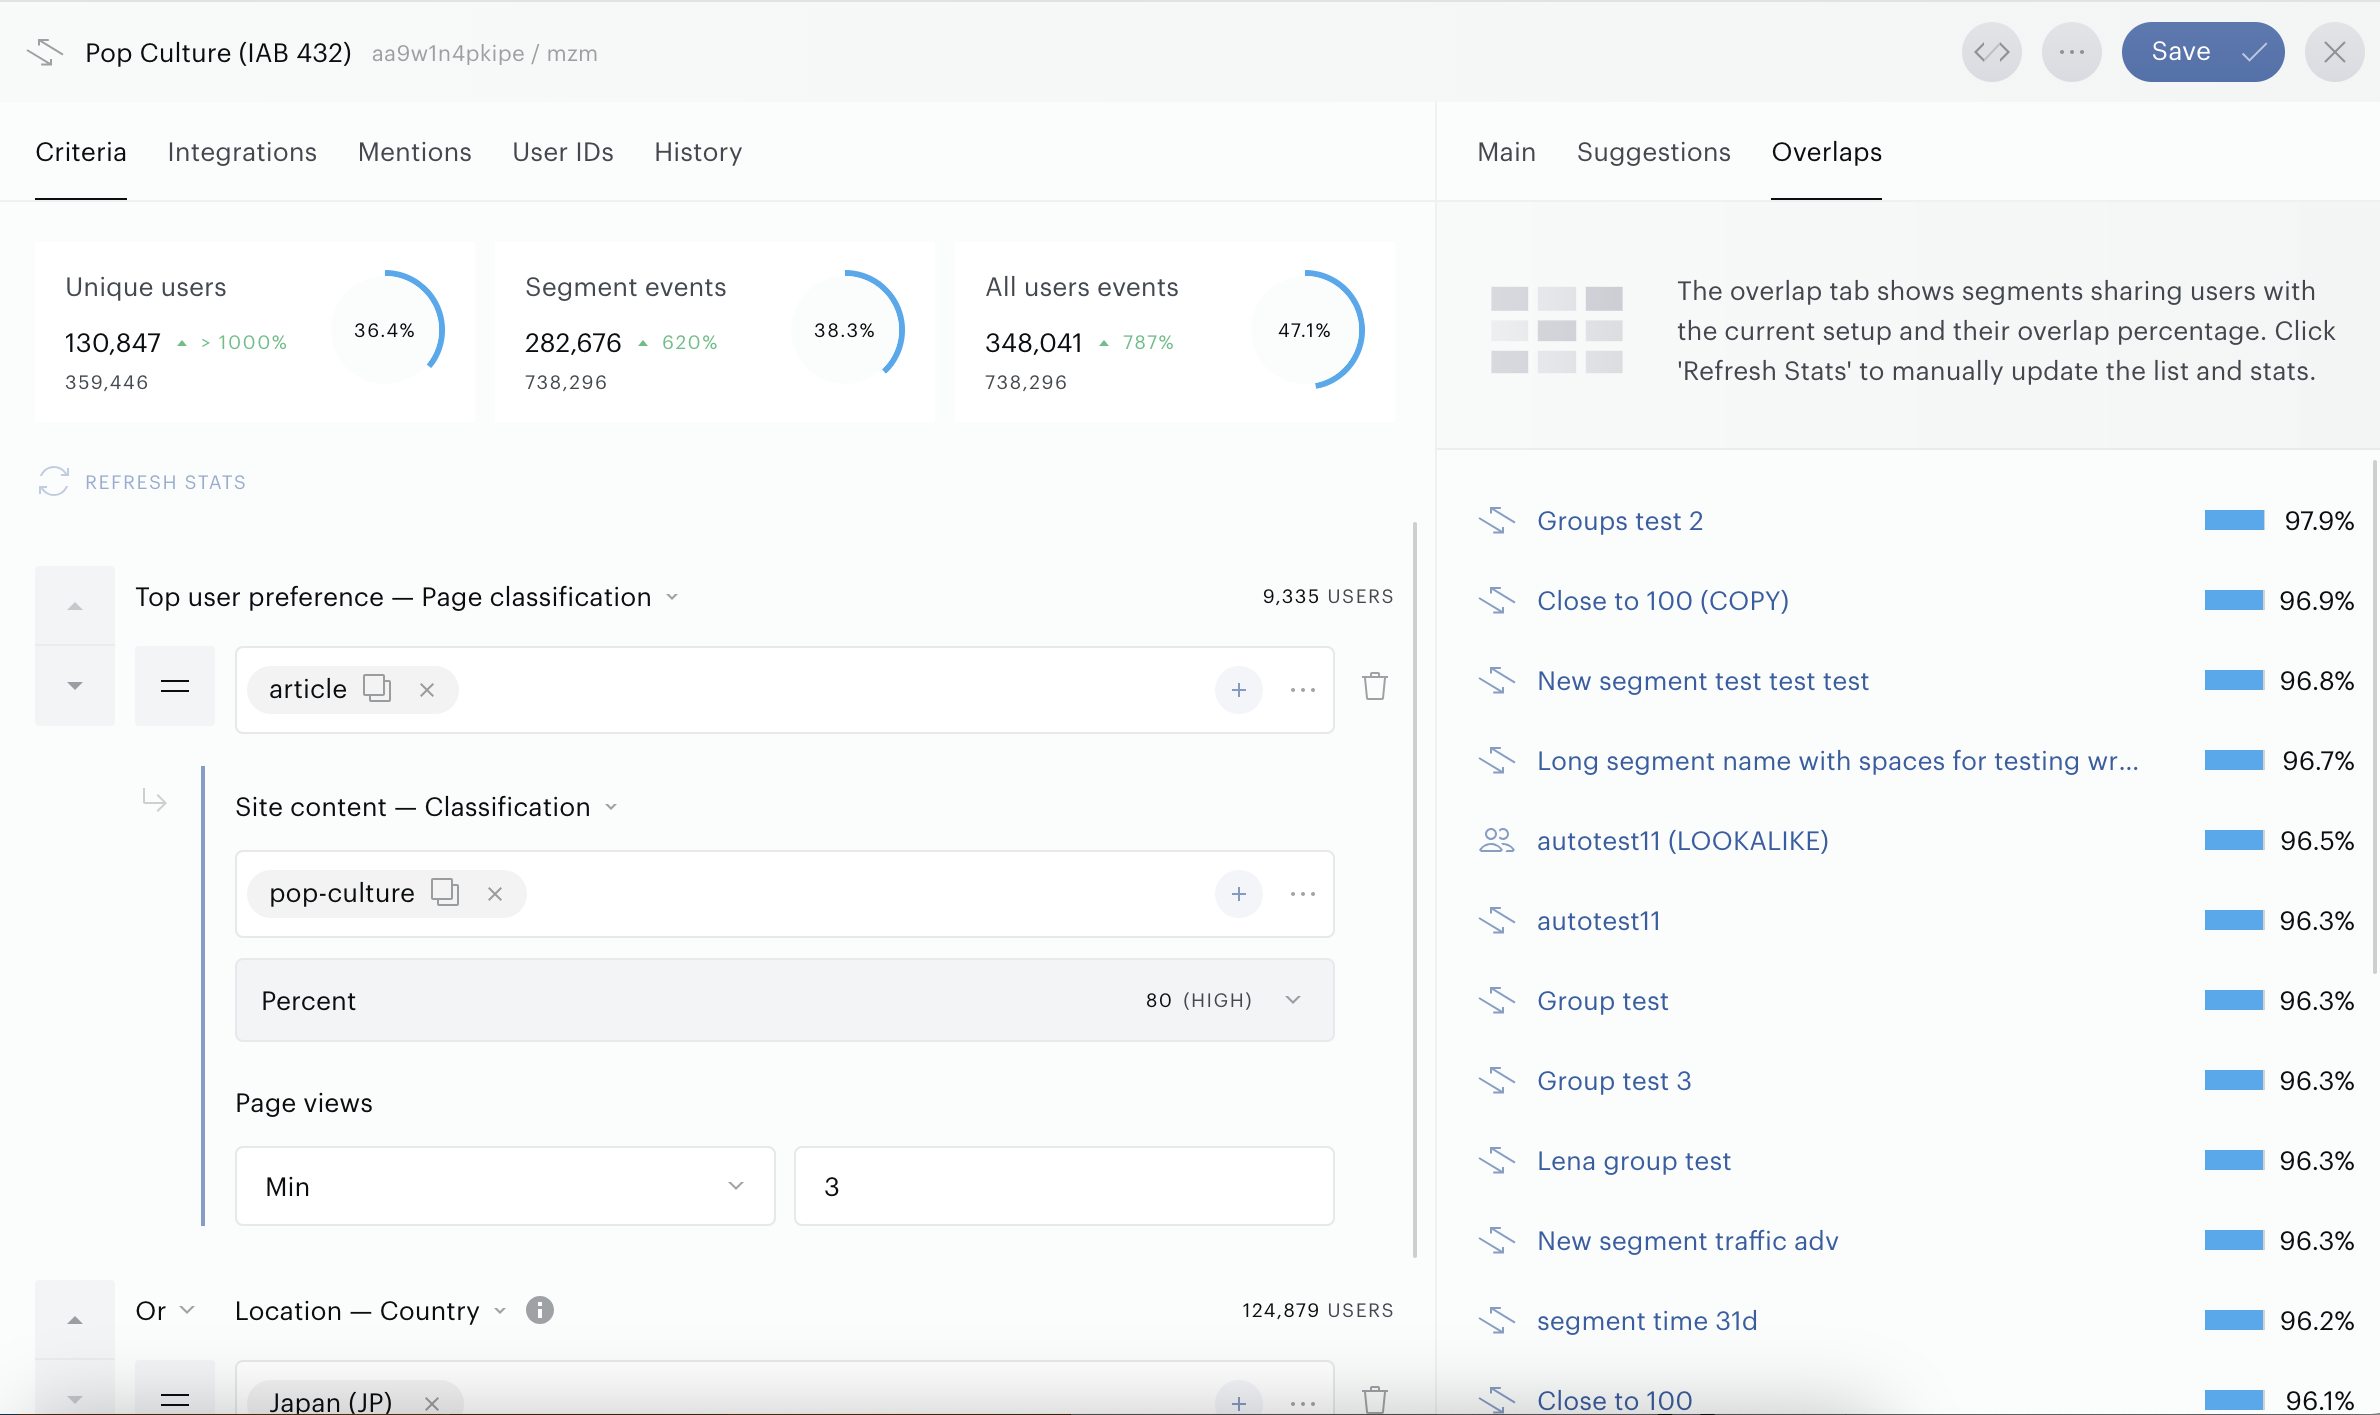Click the segment type icon beside Pop Culture title
2380x1415 pixels.
pos(45,52)
